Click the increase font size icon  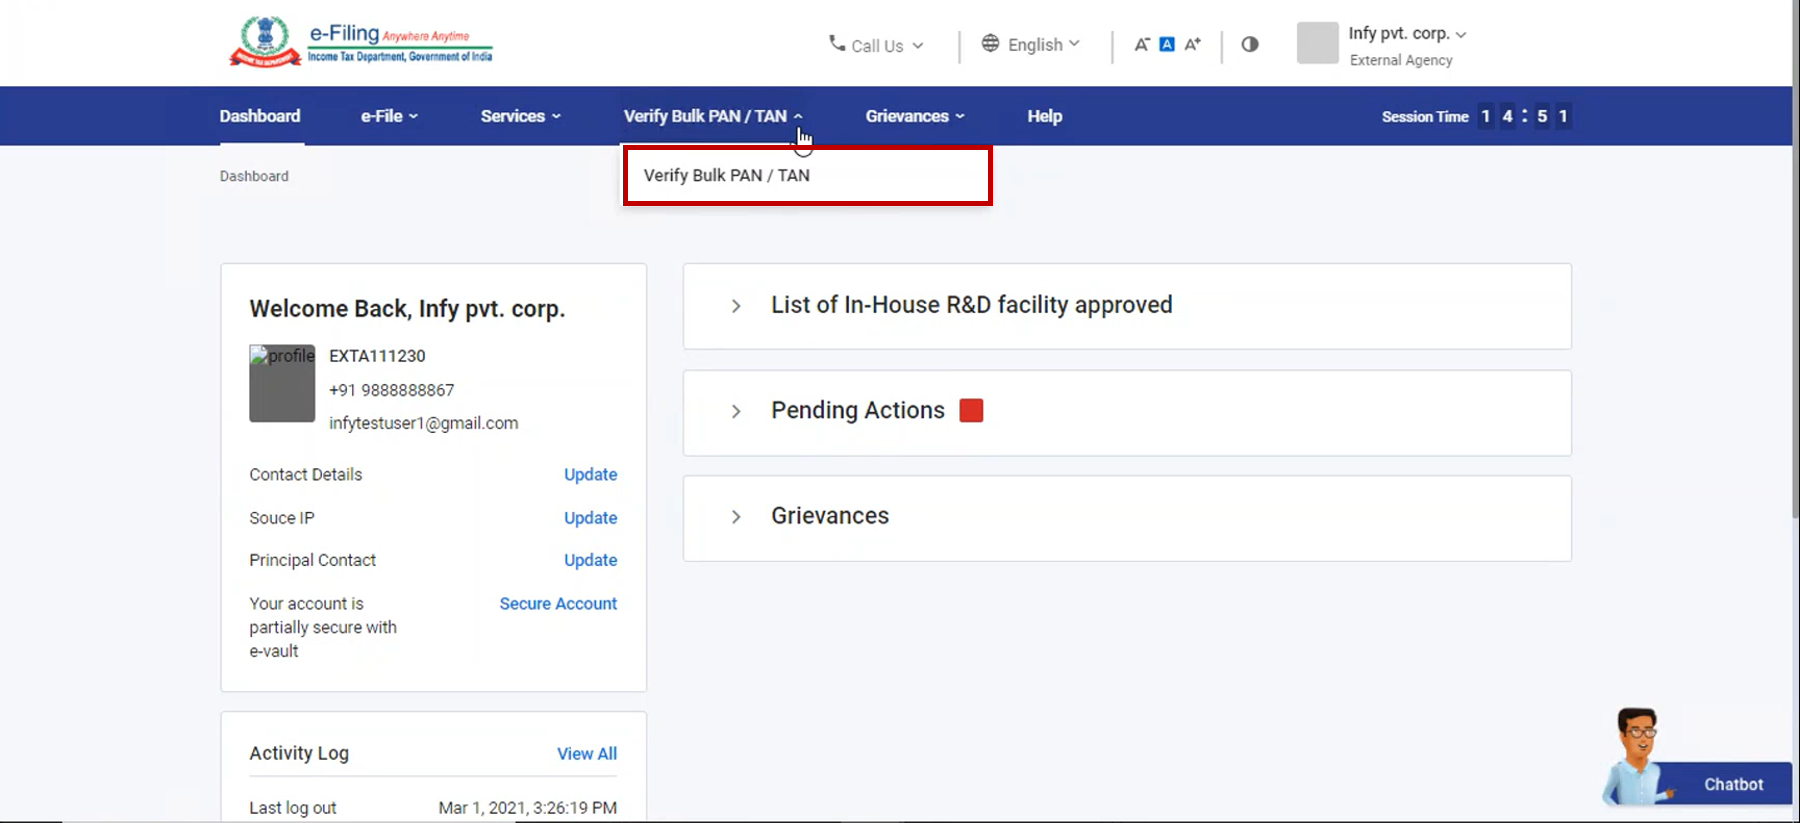[1192, 44]
